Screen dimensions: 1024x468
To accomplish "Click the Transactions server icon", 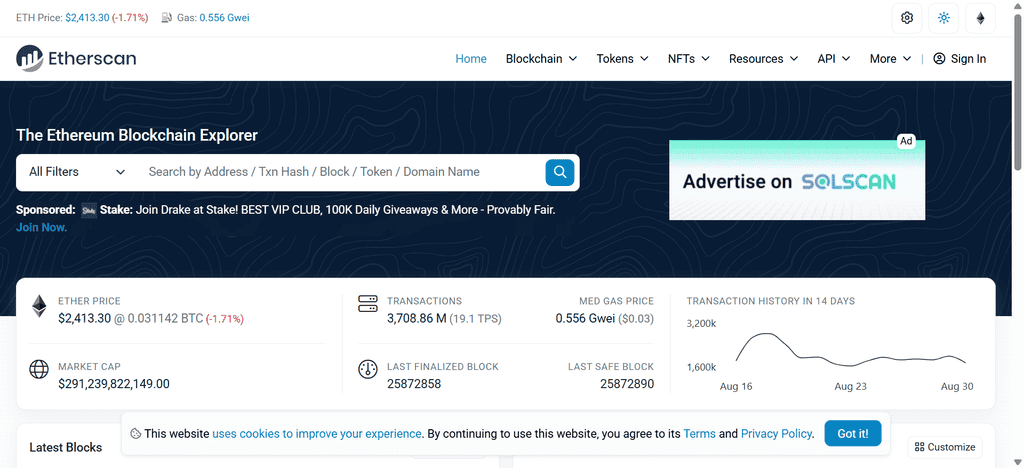I will point(368,304).
